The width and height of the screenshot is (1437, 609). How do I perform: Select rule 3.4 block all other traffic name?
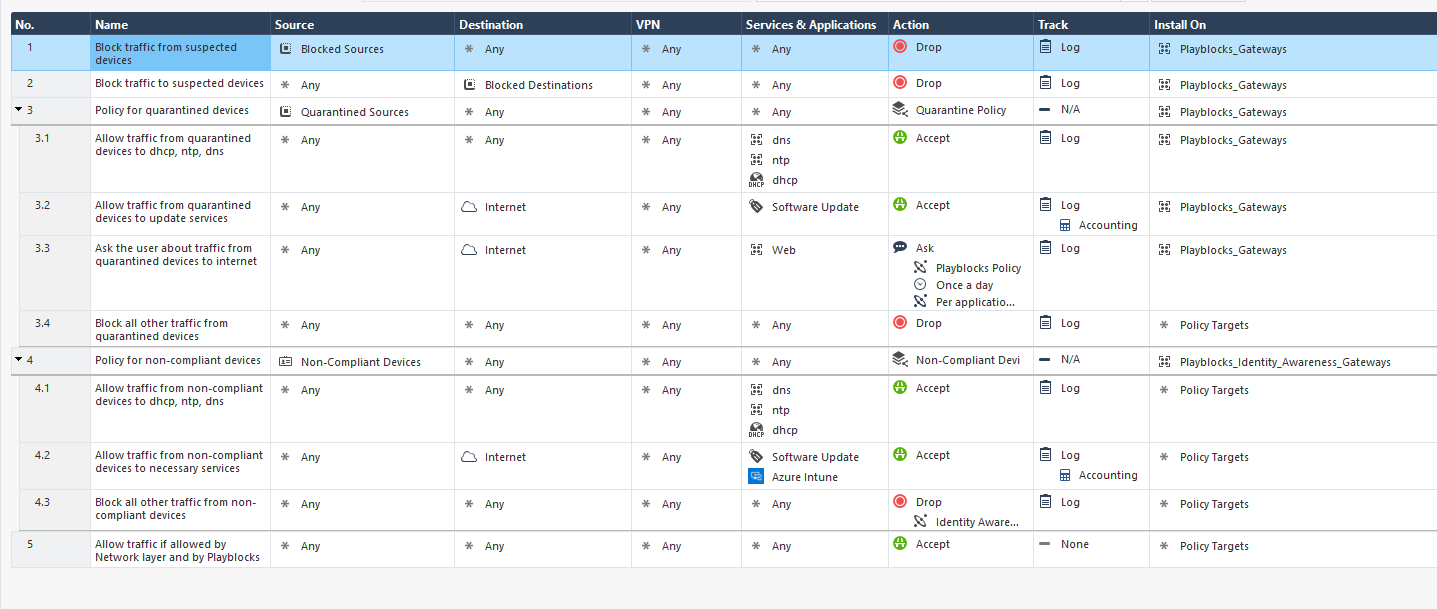pos(161,329)
